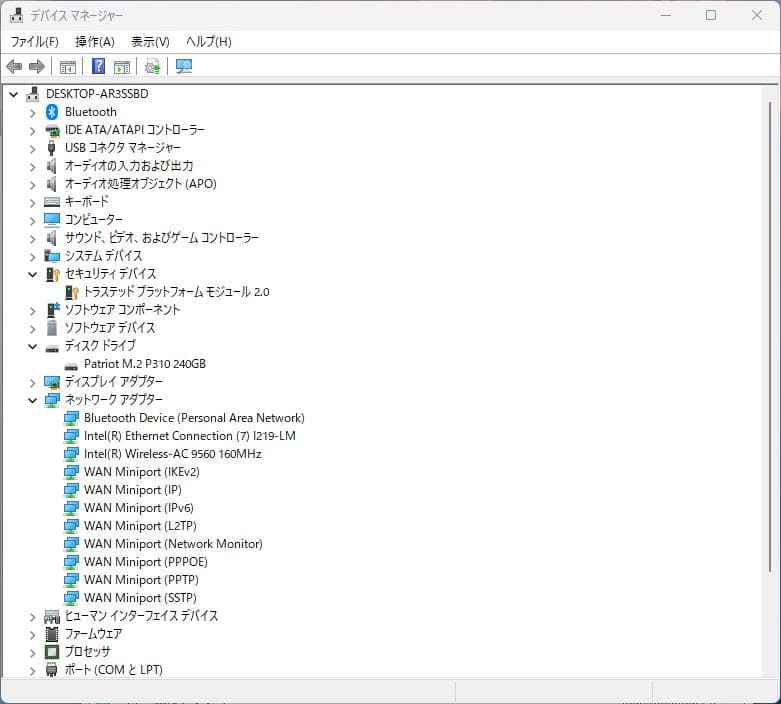Select Bluetooth Device (Personal Area Network)

tap(194, 418)
